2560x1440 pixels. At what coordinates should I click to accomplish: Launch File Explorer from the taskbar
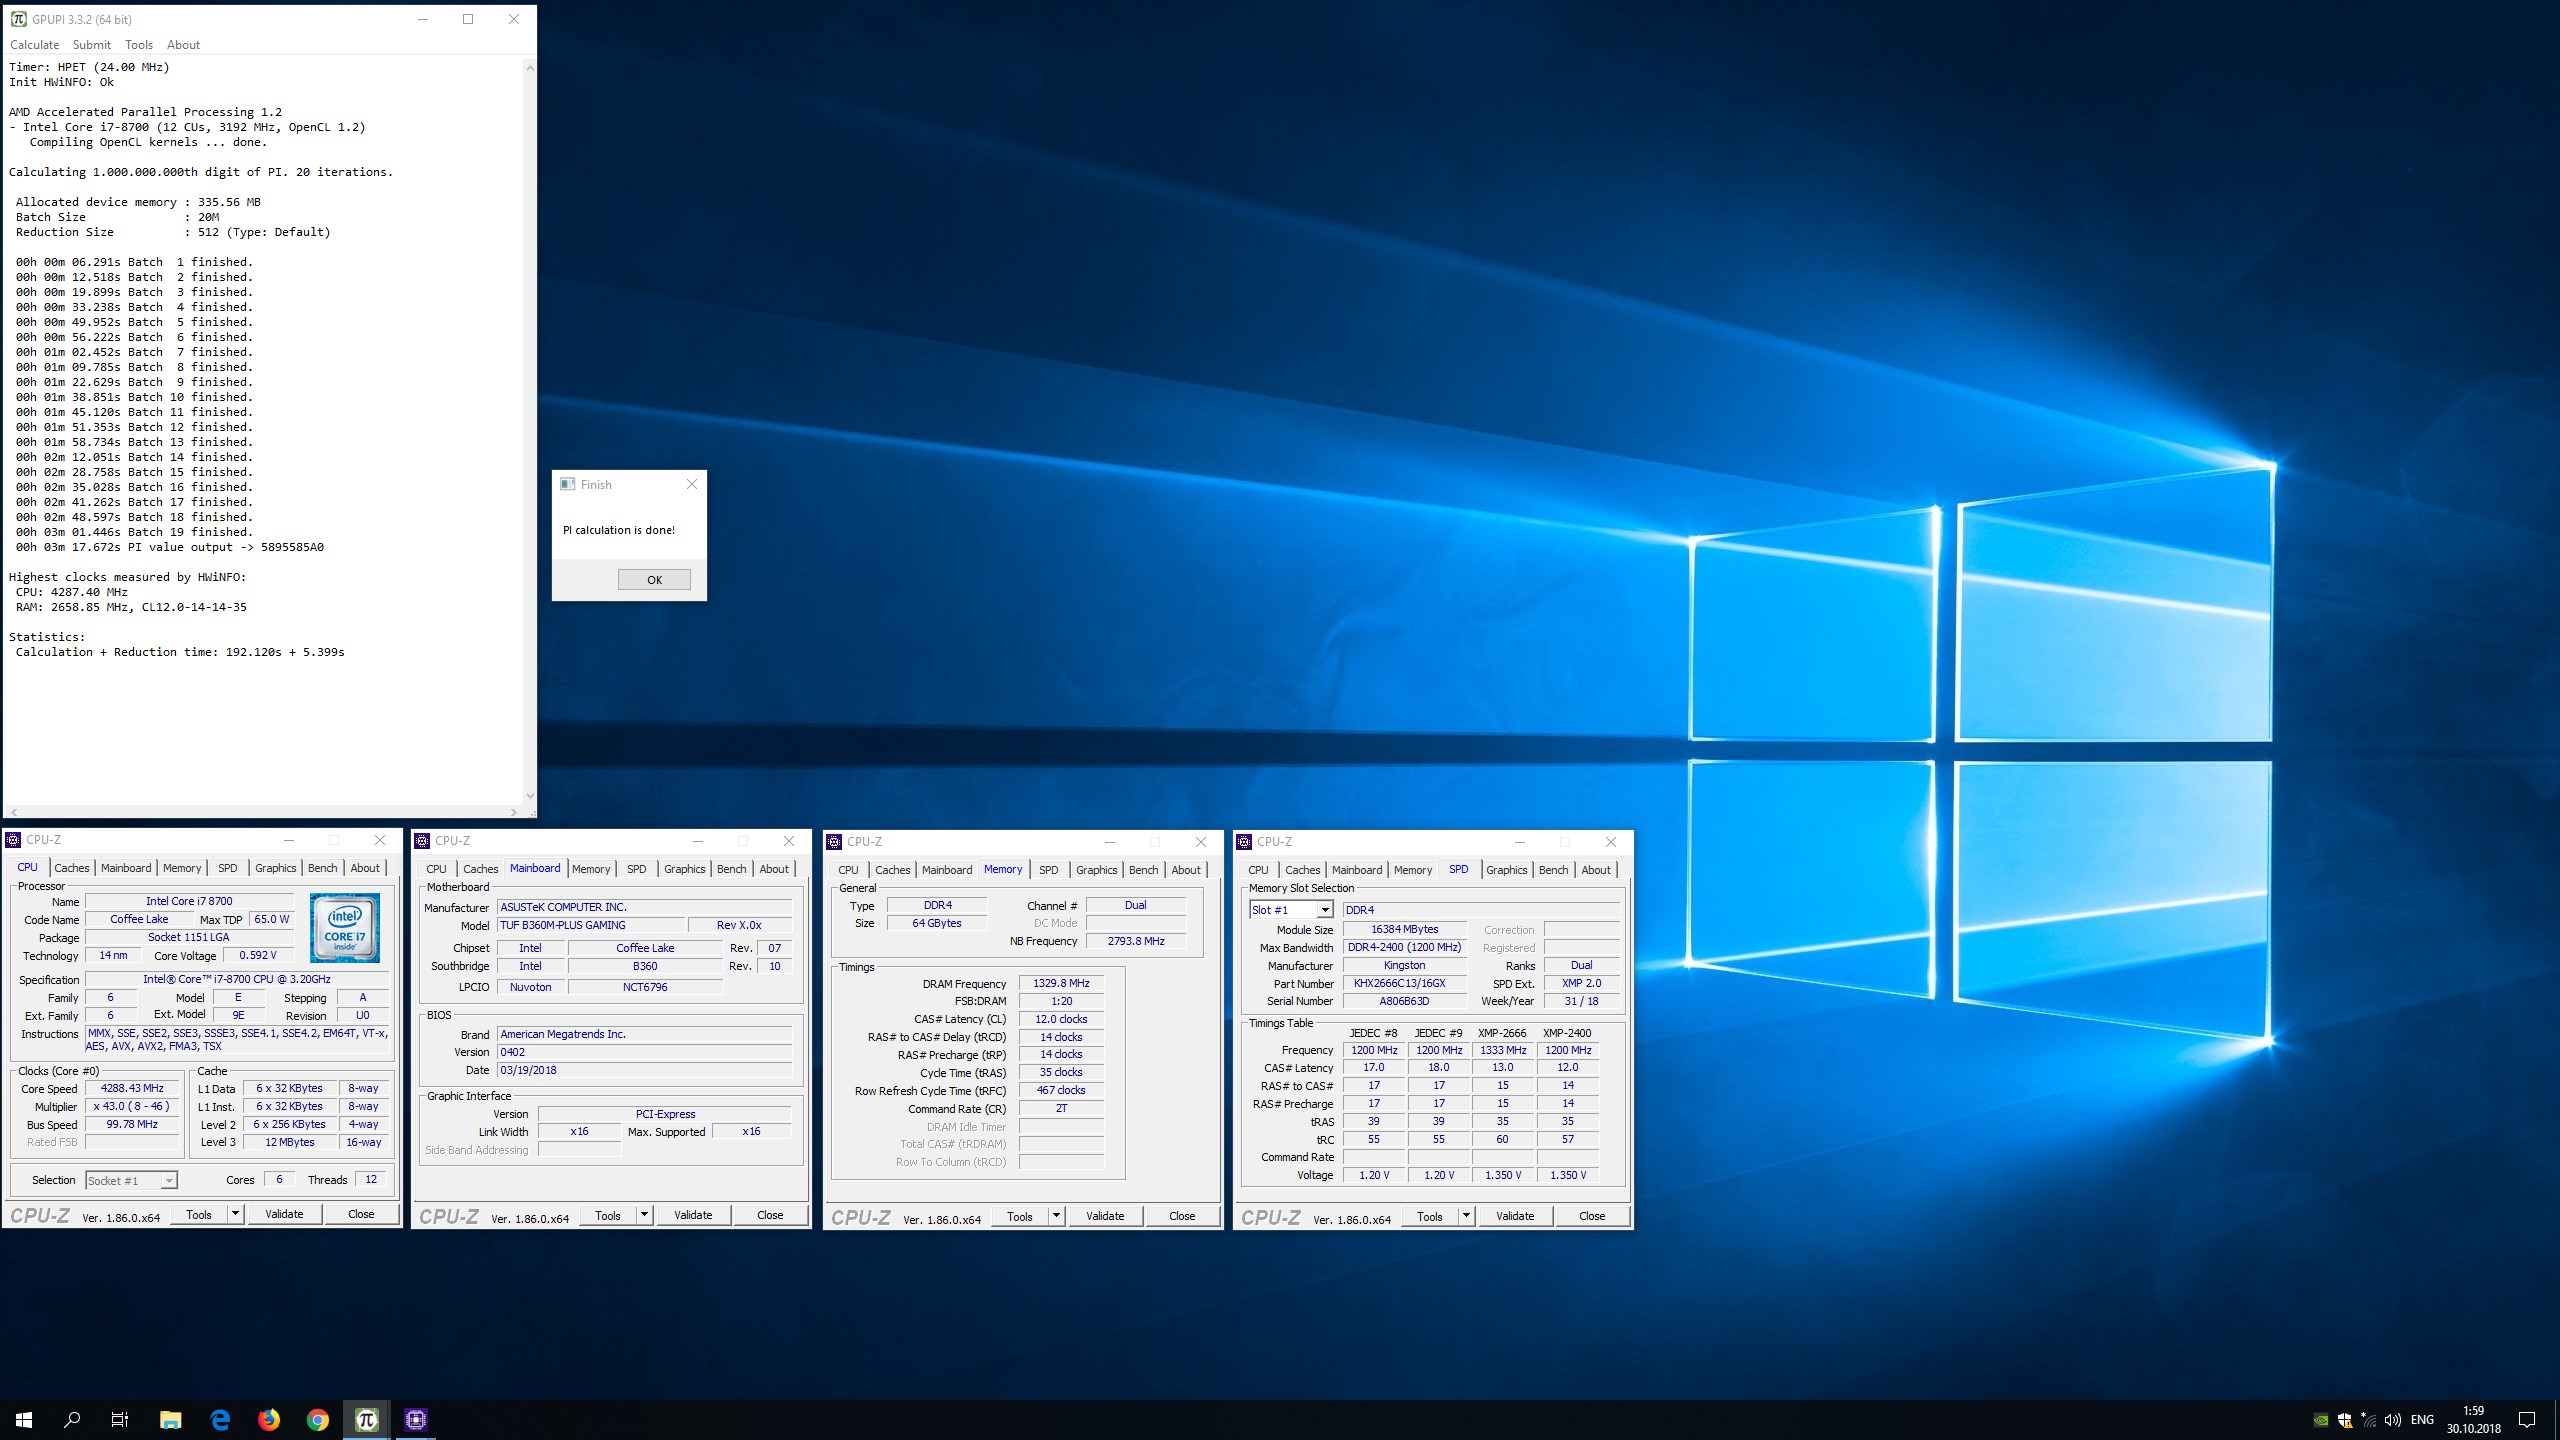[170, 1419]
